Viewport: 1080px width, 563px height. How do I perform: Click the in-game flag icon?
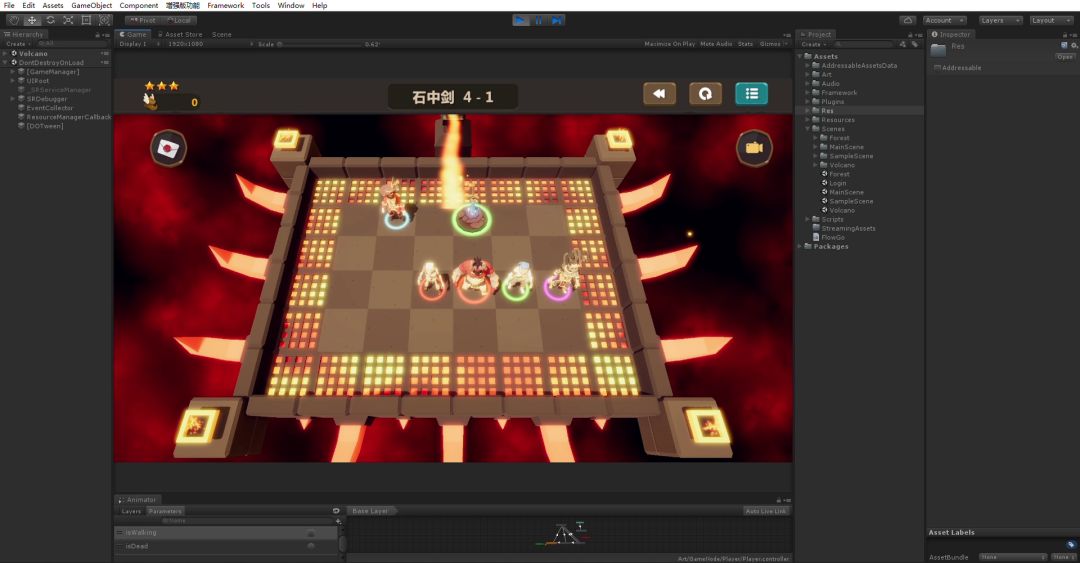tap(168, 149)
